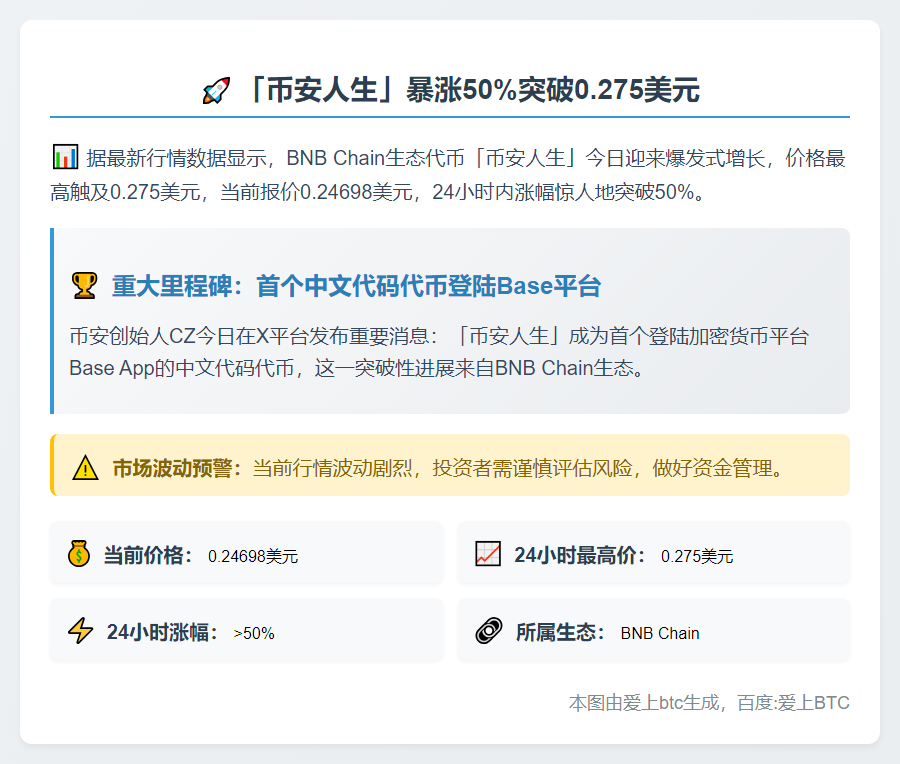Click the 24小时最高价 label text
Image resolution: width=900 pixels, height=764 pixels.
tap(580, 555)
